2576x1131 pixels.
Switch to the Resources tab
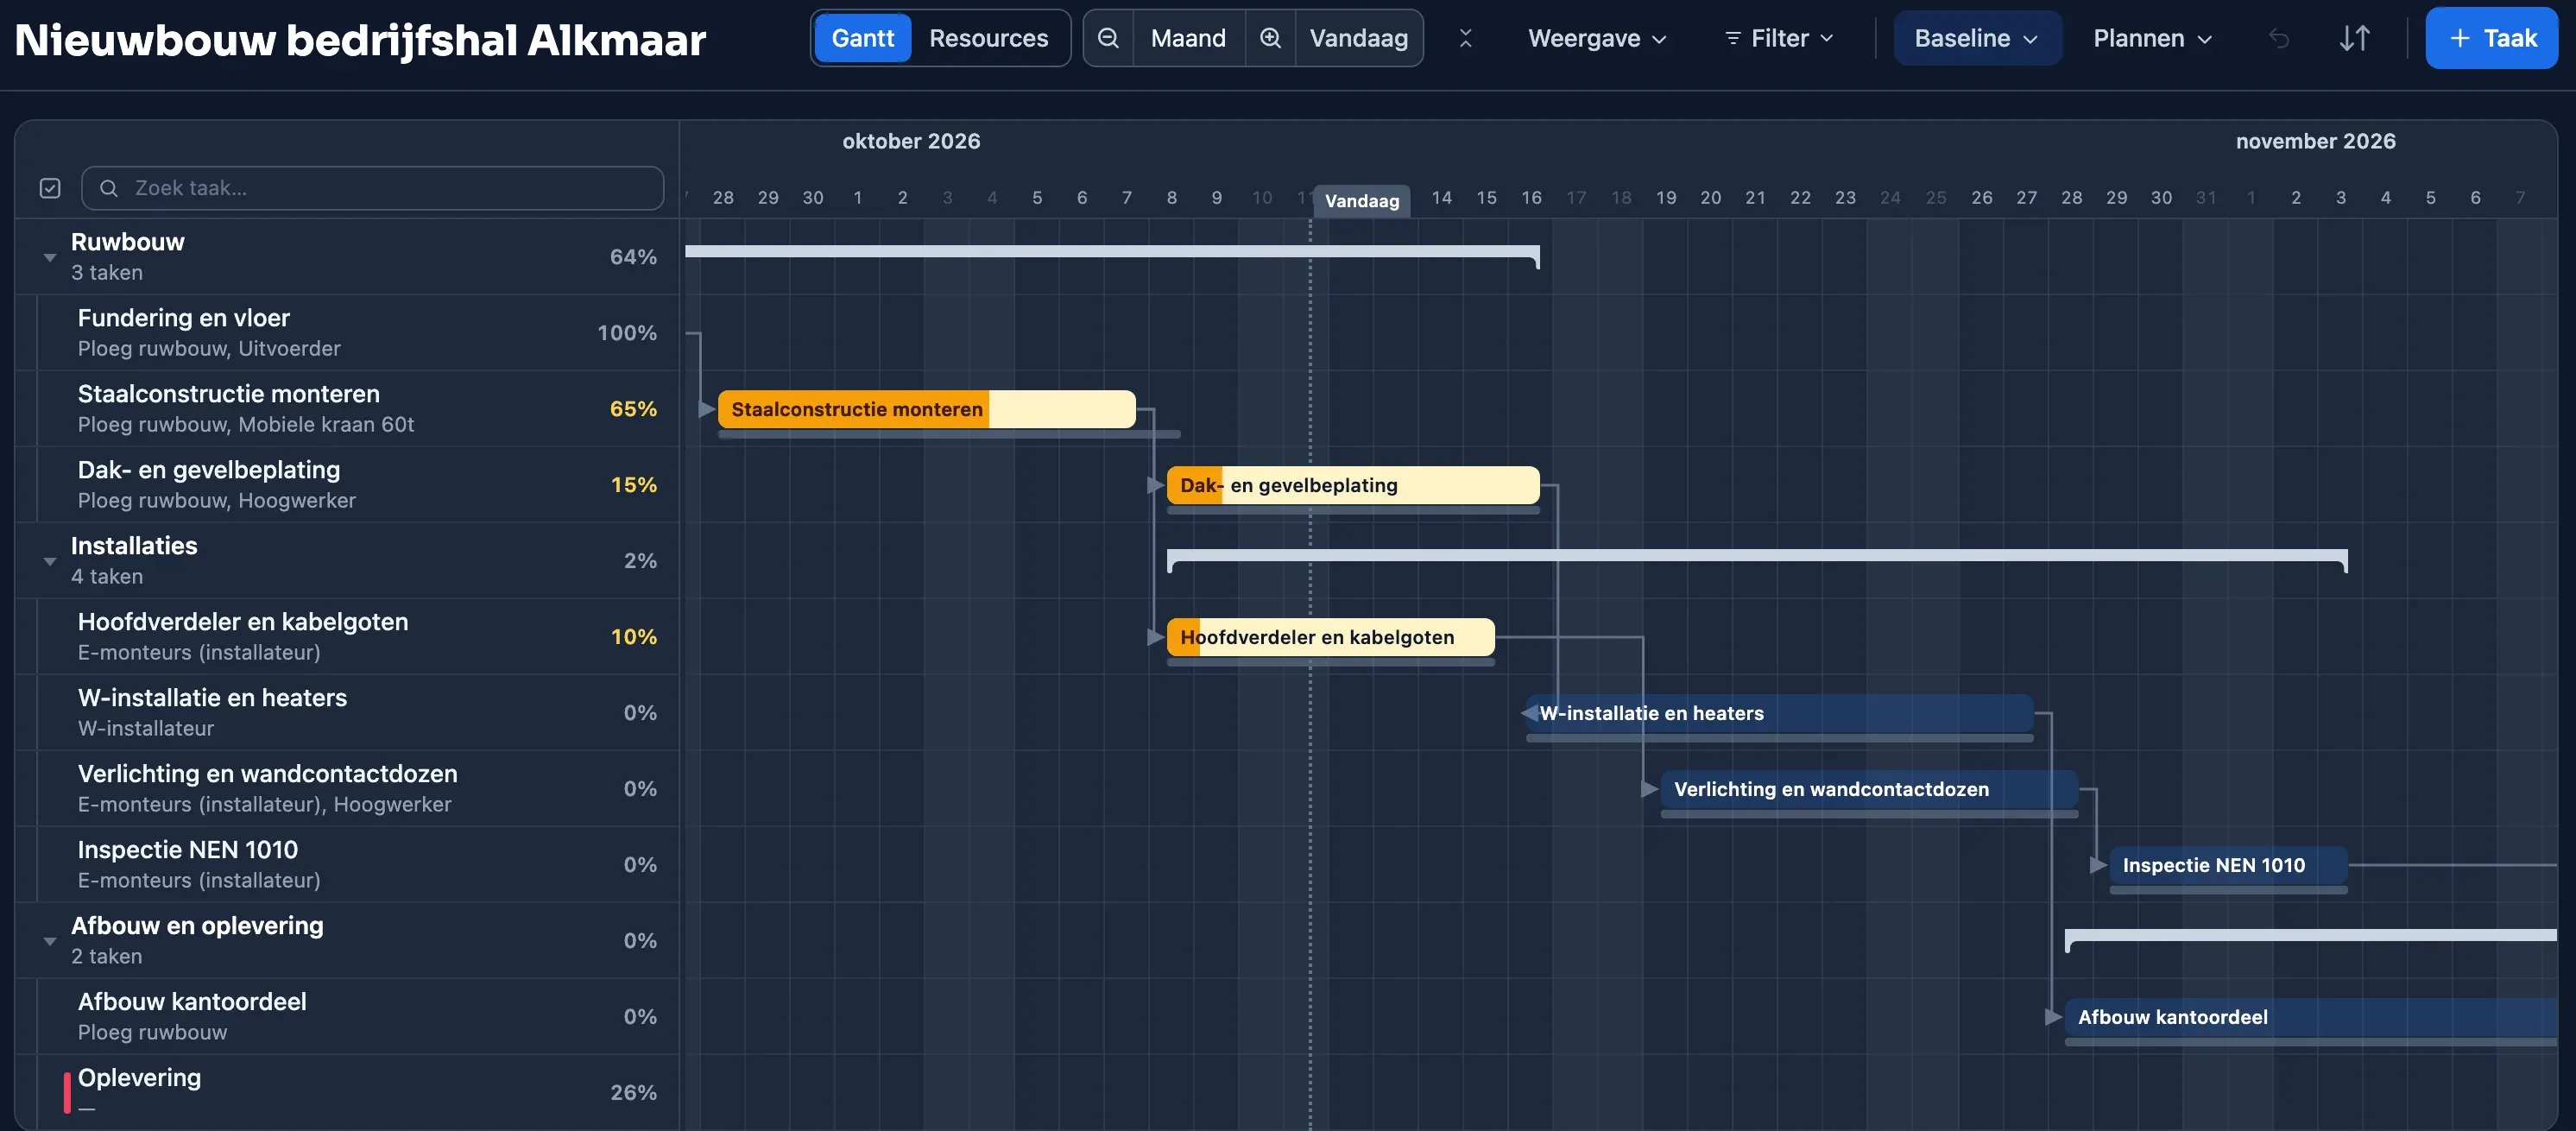(x=988, y=38)
